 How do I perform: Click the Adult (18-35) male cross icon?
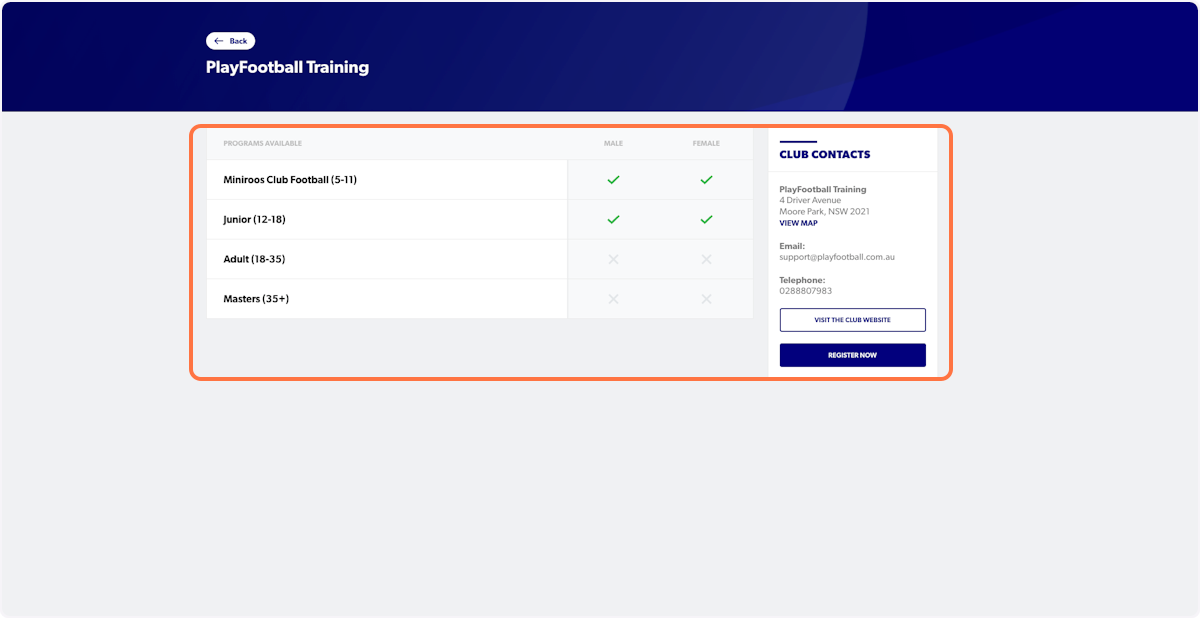click(x=613, y=259)
